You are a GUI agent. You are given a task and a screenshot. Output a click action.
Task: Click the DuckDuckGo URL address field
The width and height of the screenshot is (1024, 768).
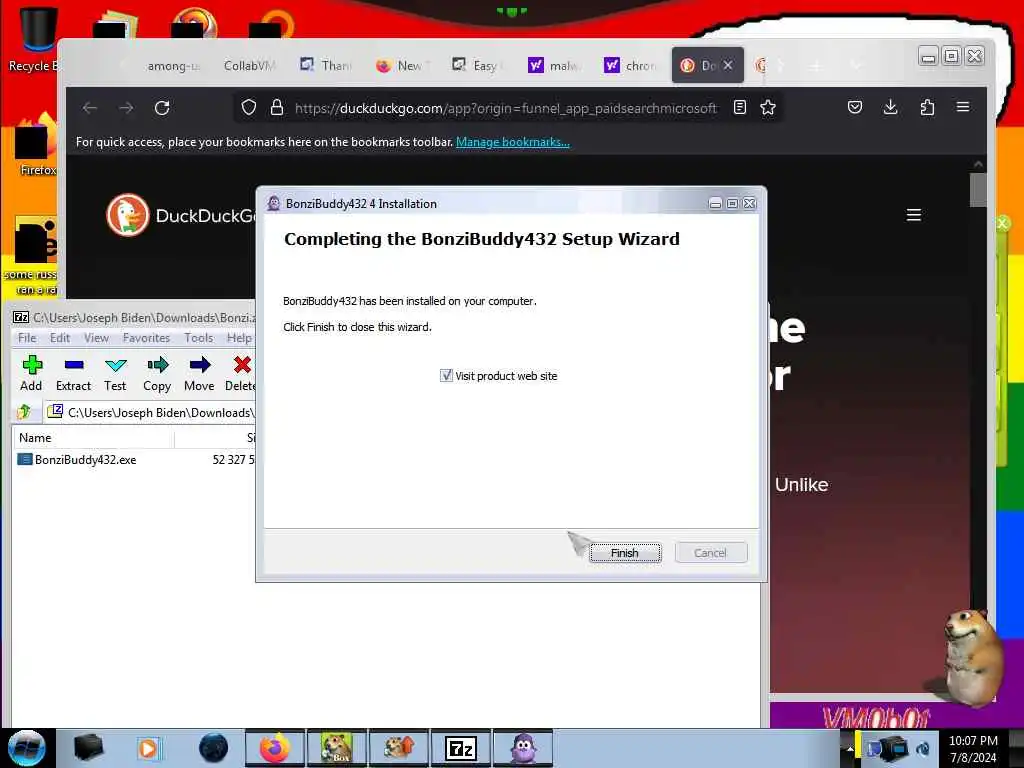pyautogui.click(x=505, y=108)
